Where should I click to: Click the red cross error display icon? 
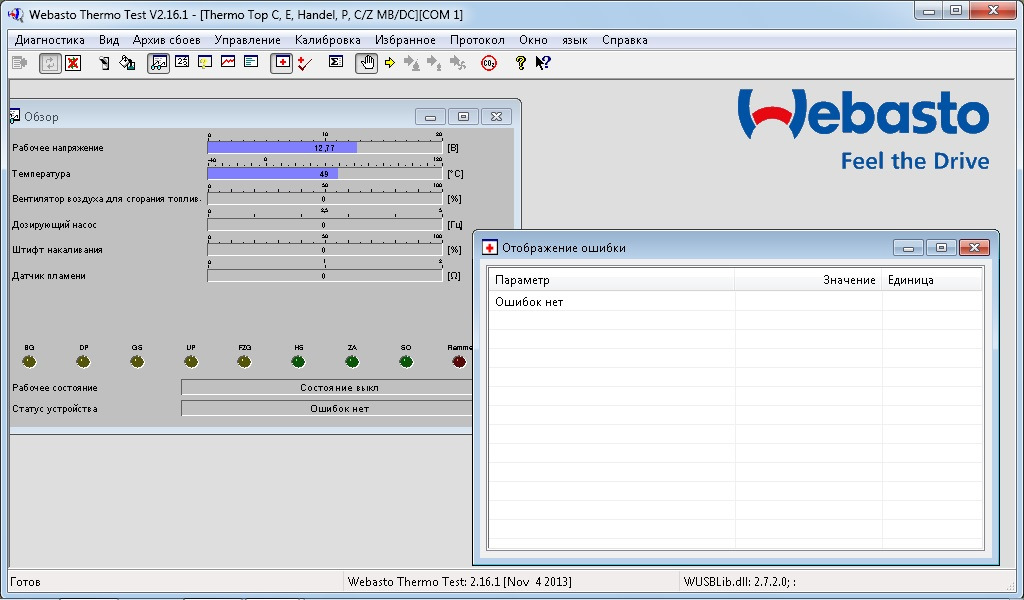click(x=282, y=63)
